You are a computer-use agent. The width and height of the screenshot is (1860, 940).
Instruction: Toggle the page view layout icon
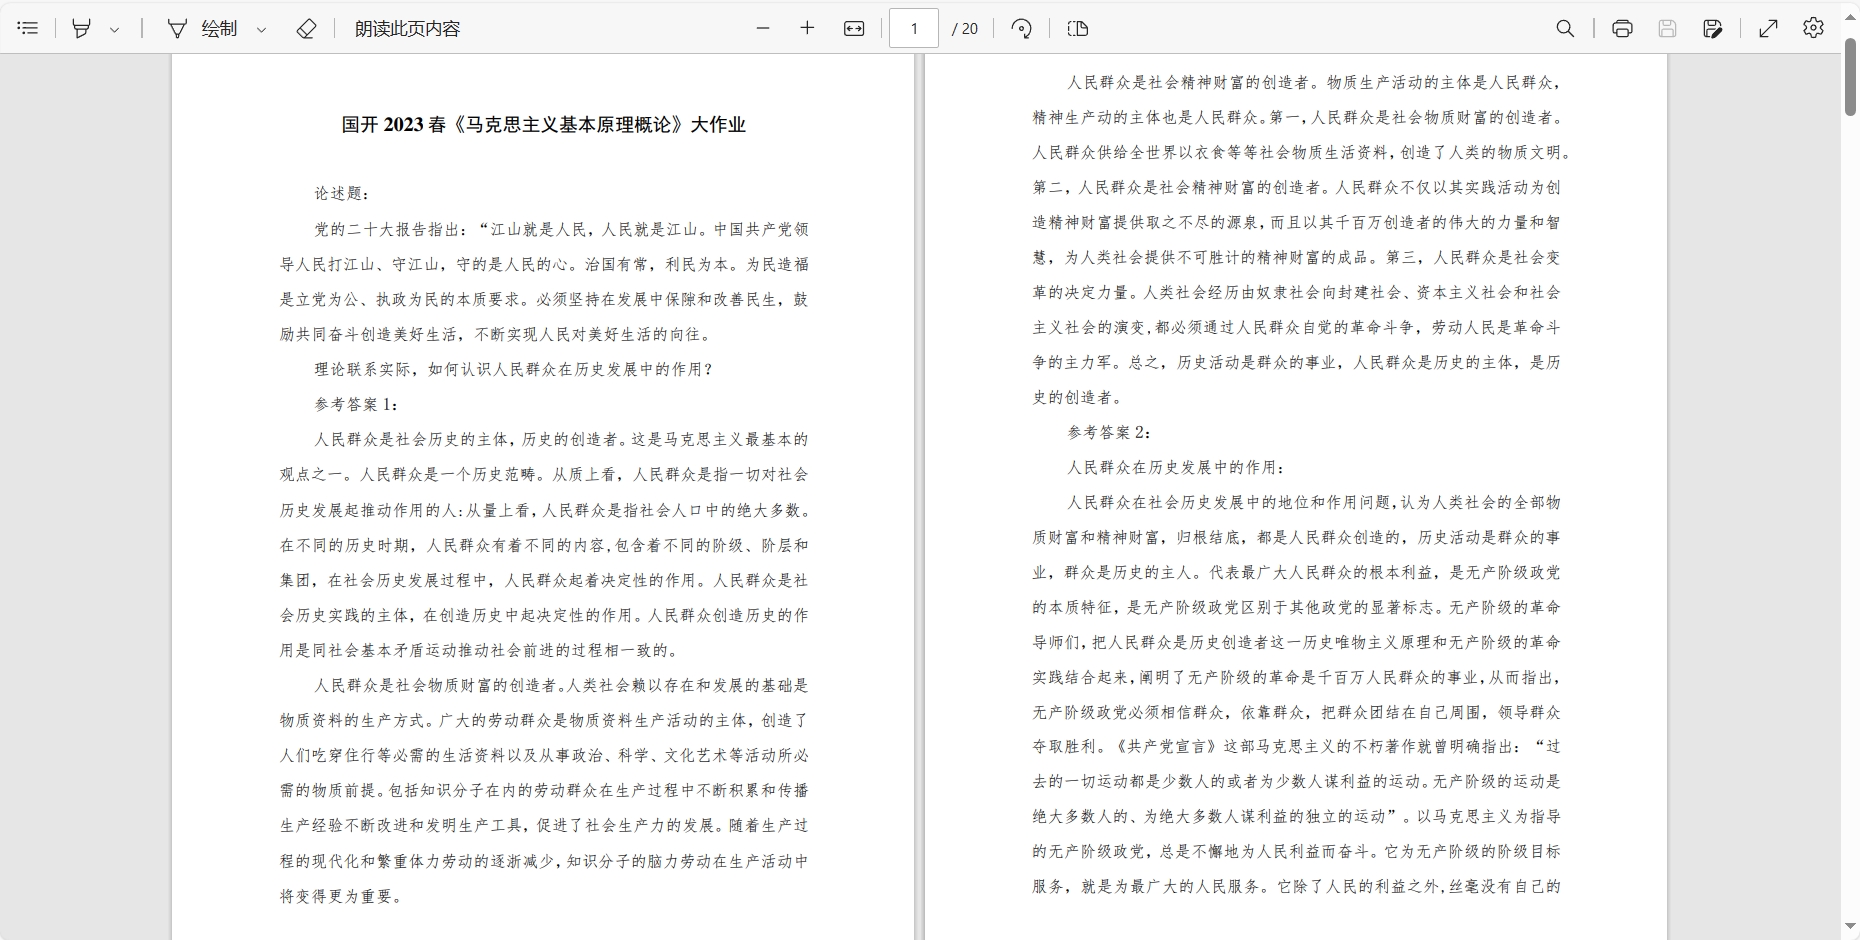(1078, 28)
